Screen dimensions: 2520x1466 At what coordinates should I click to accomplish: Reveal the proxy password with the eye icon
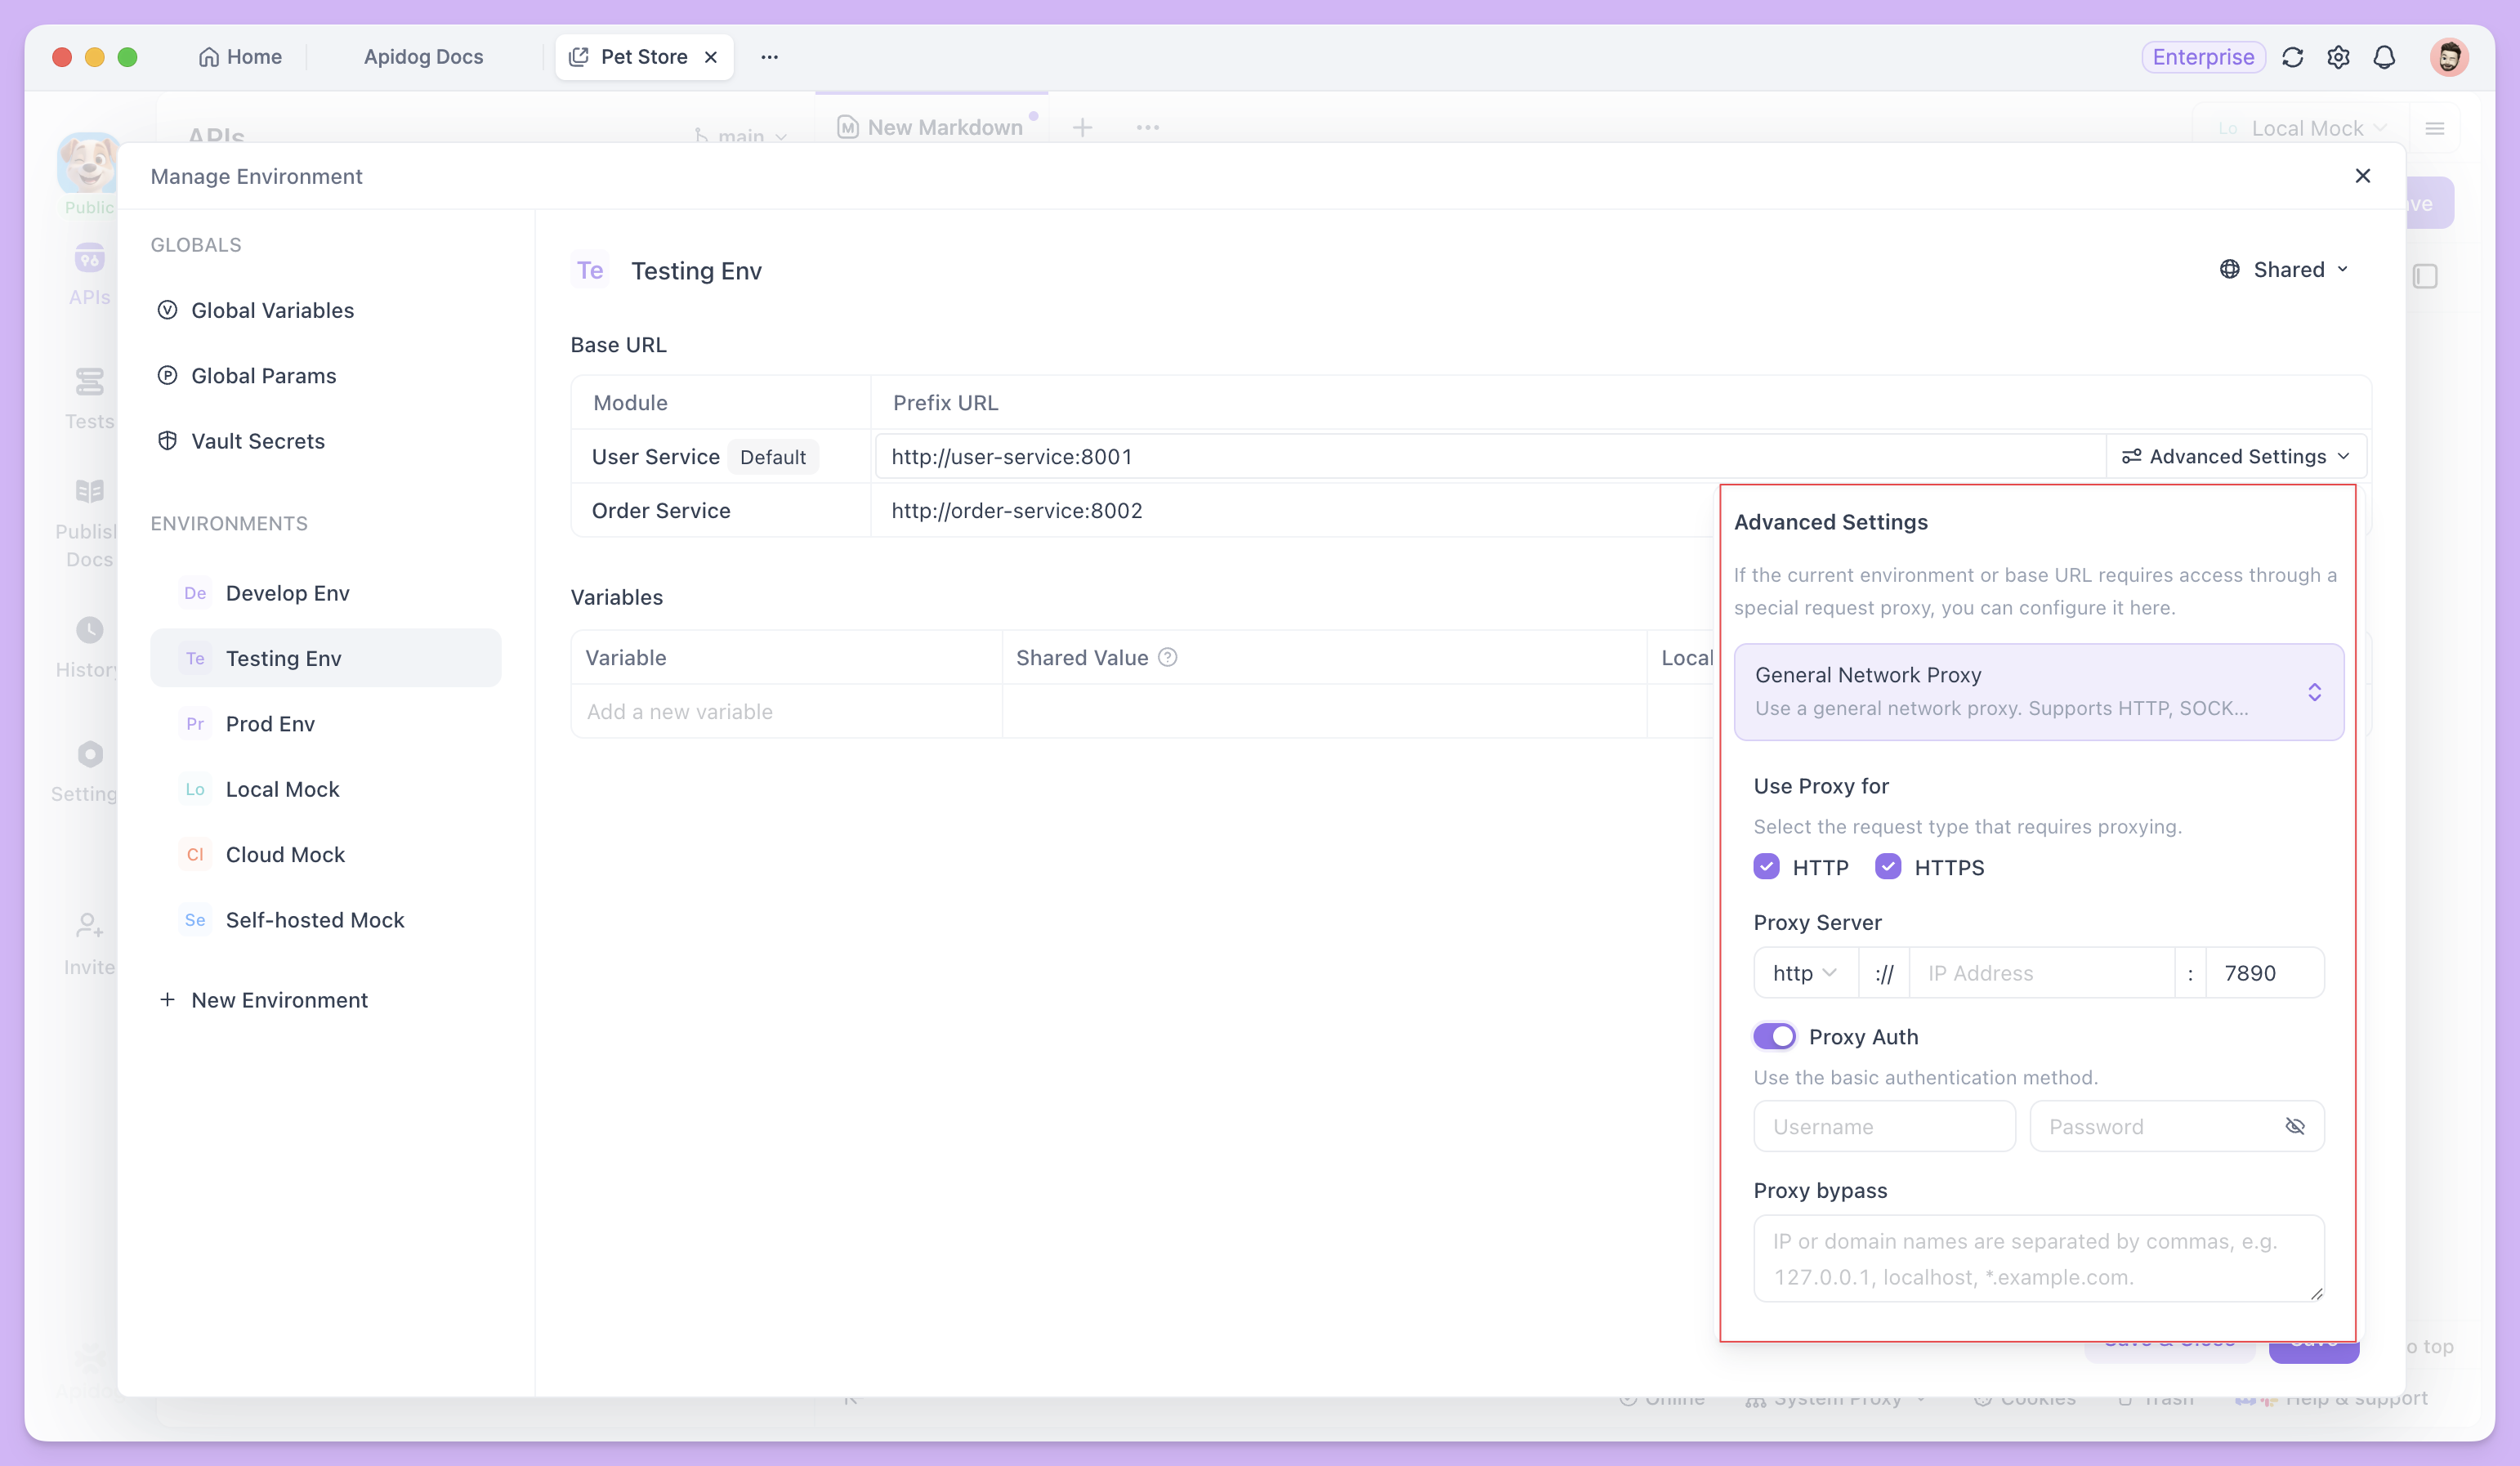click(2296, 1126)
